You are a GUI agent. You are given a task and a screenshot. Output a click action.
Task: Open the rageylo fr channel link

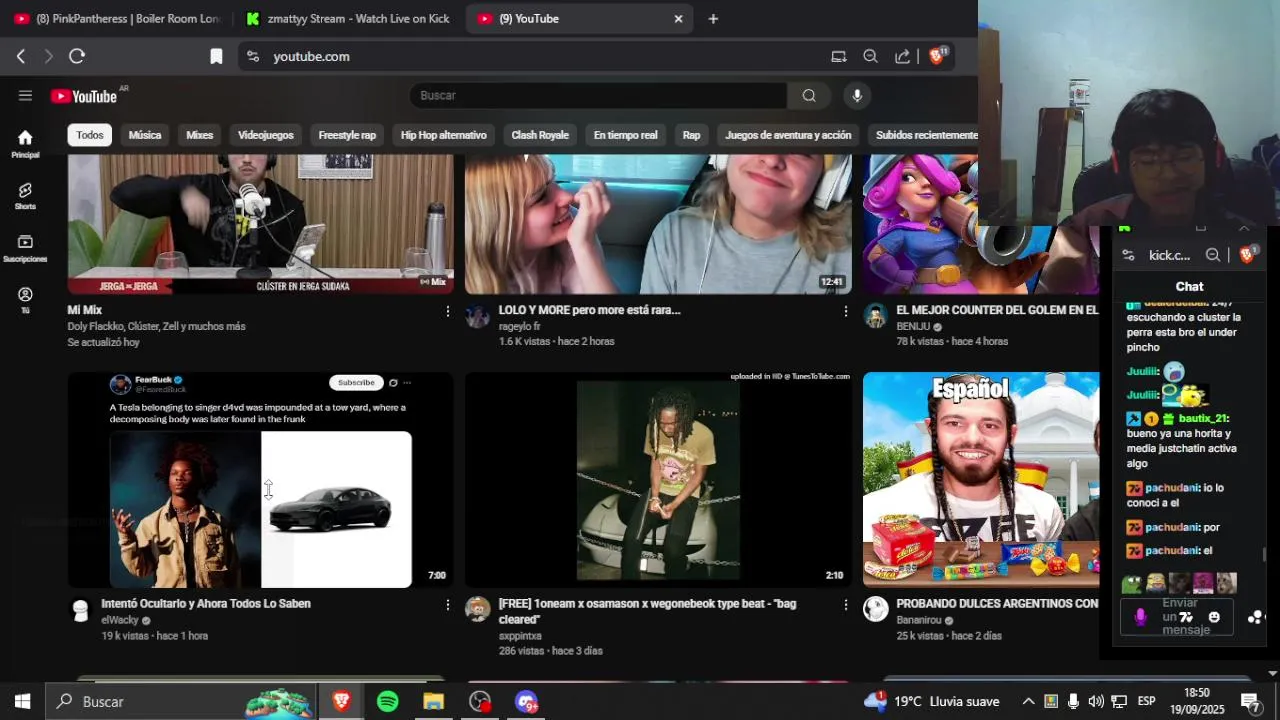click(x=520, y=326)
